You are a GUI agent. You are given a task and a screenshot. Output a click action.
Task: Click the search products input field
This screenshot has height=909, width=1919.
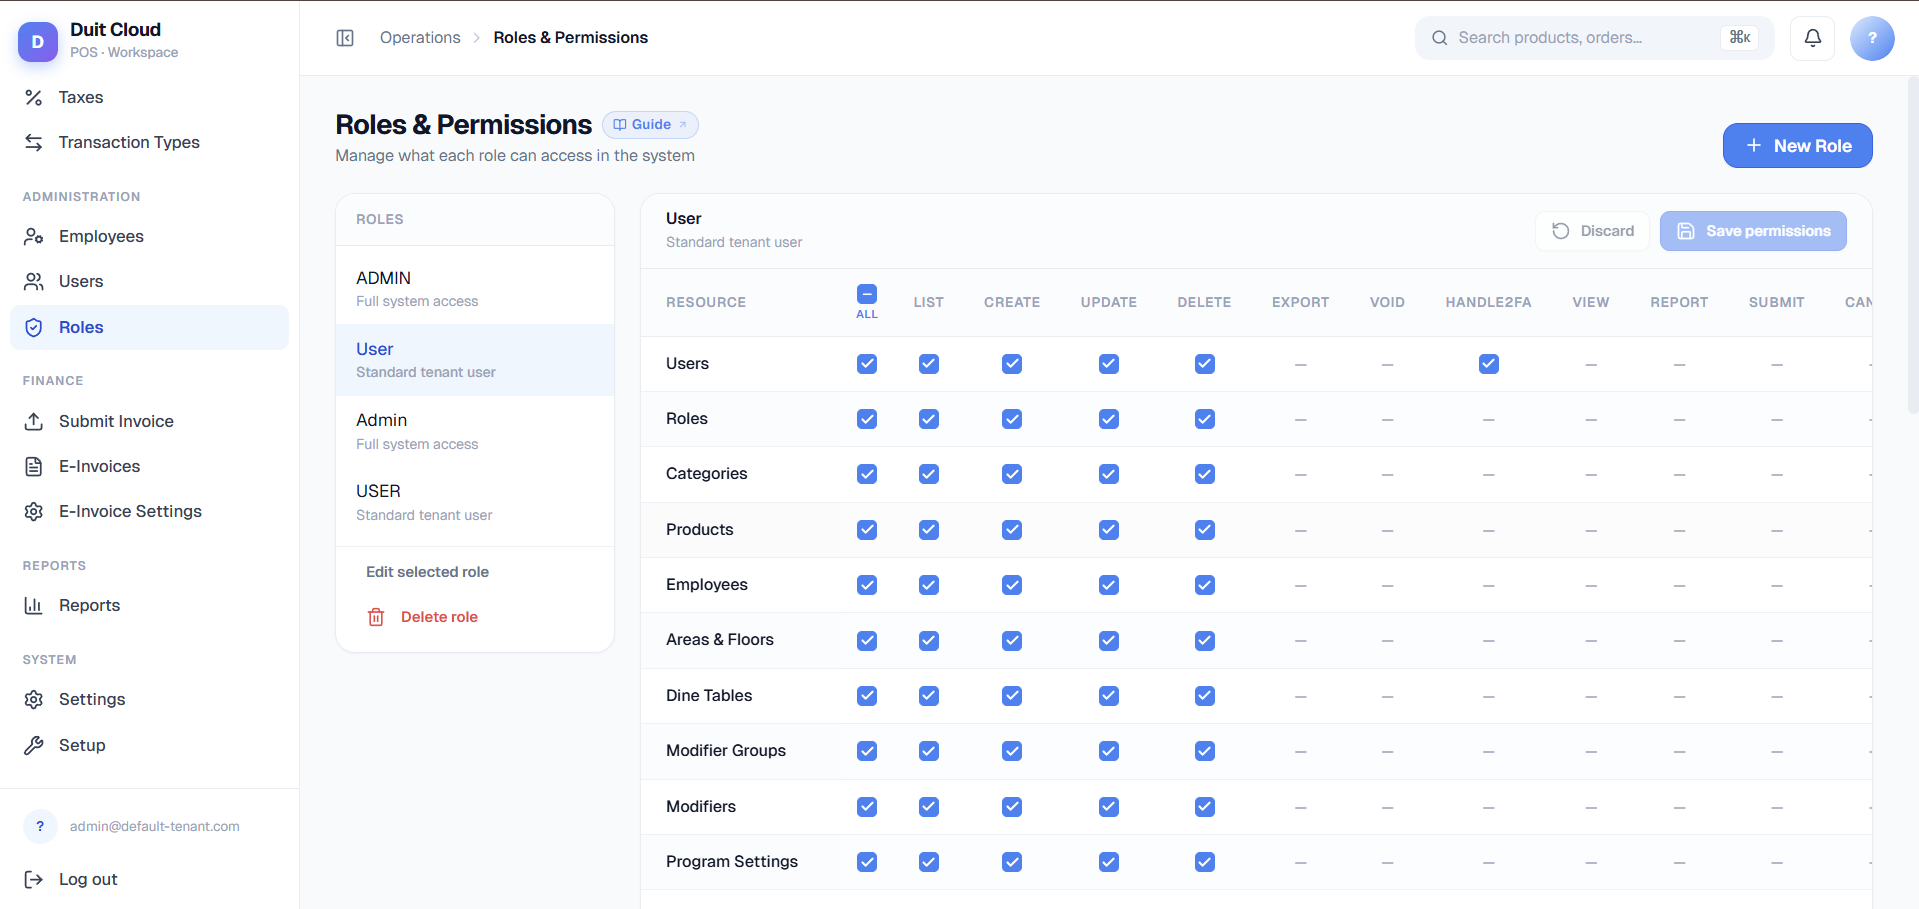(1594, 38)
